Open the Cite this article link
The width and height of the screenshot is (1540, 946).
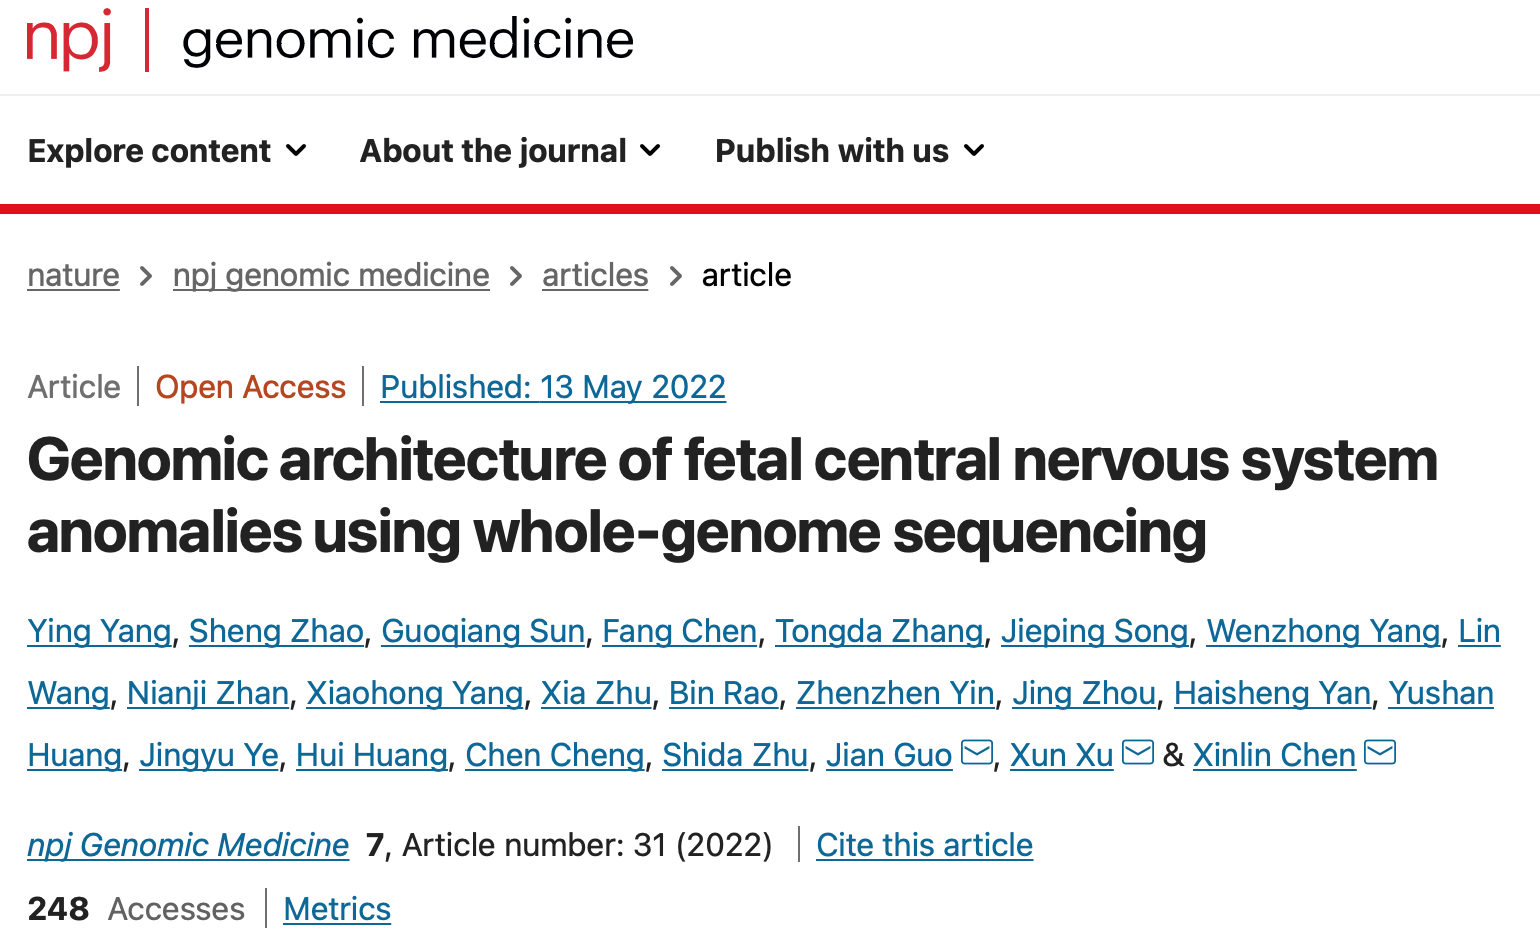point(924,845)
